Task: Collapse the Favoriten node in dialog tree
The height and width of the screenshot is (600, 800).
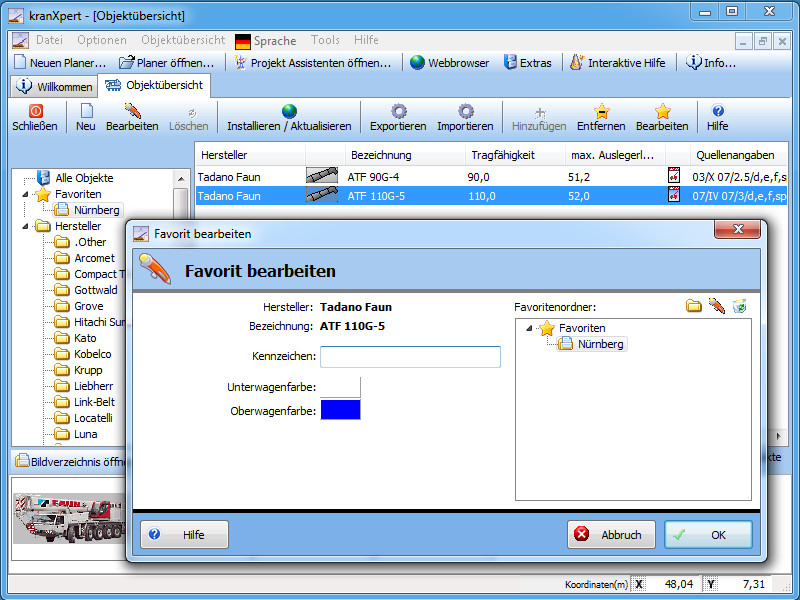Action: (530, 328)
